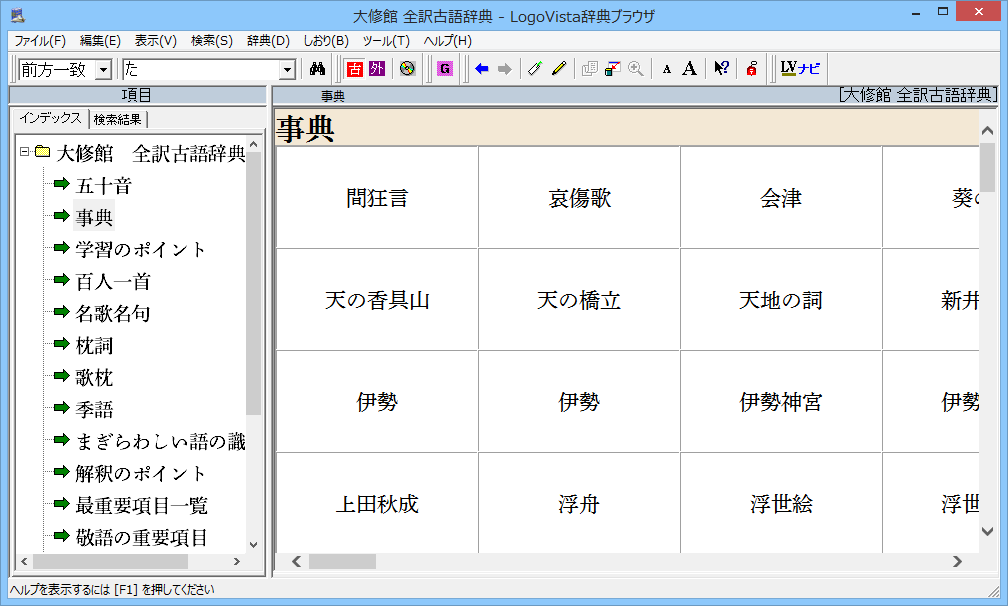Select the yellow pencil tool
The image size is (1008, 606).
559,69
